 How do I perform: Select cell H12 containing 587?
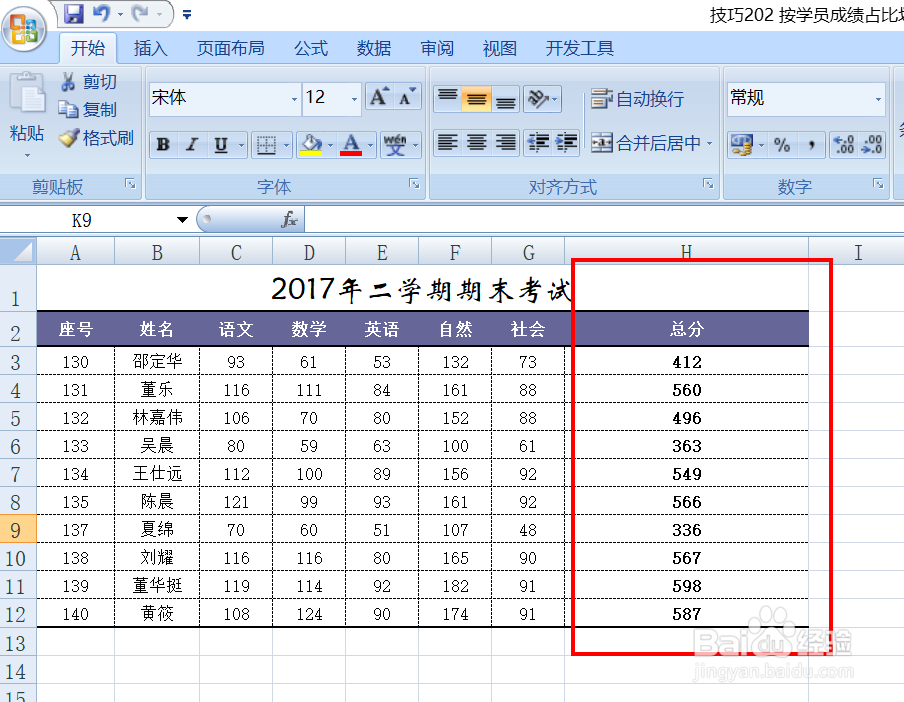click(687, 614)
